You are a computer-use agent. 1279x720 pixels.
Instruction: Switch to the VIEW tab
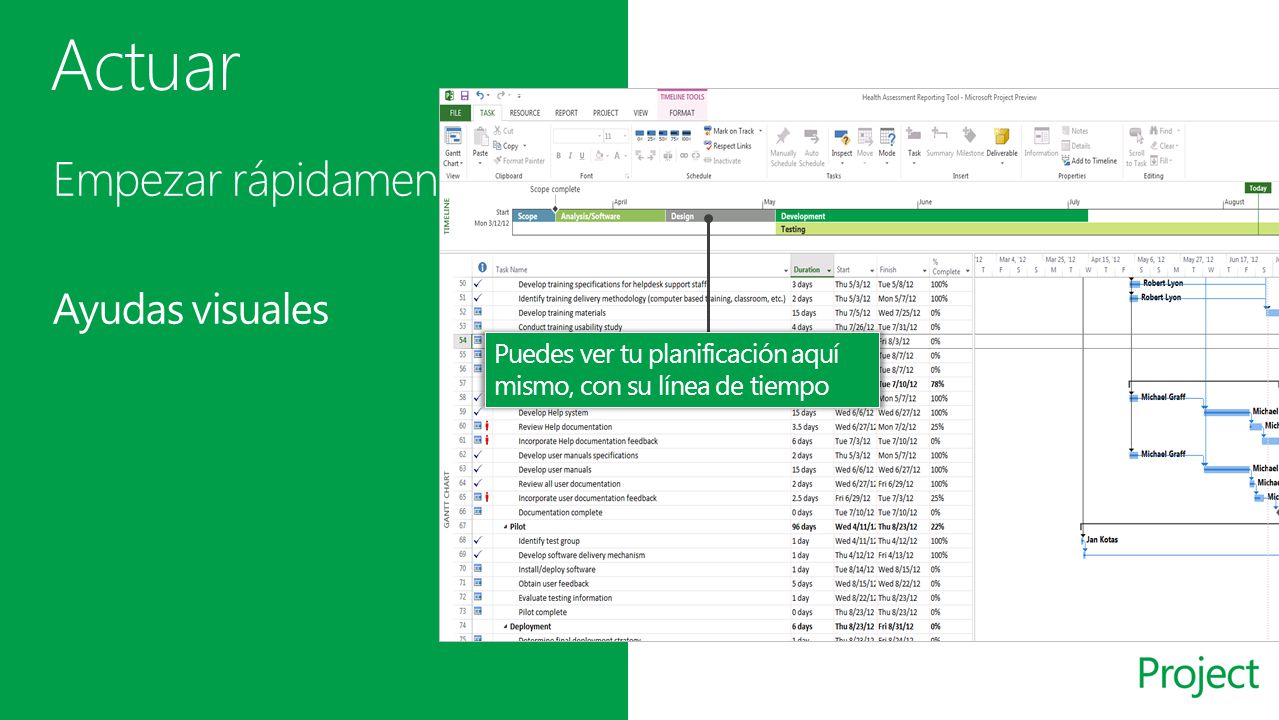[x=640, y=113]
